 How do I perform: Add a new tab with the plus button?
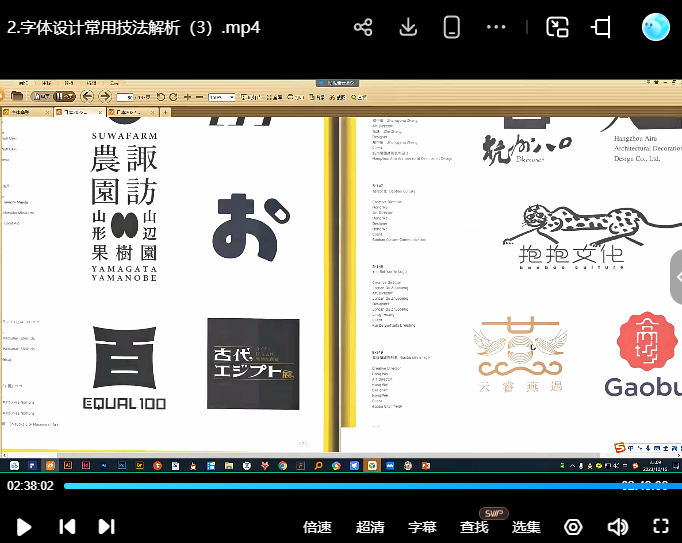(165, 112)
